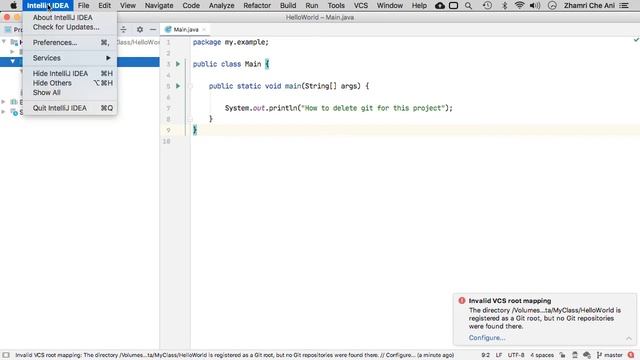Click the expand/collapse all icon in Project toolbar

[x=123, y=29]
